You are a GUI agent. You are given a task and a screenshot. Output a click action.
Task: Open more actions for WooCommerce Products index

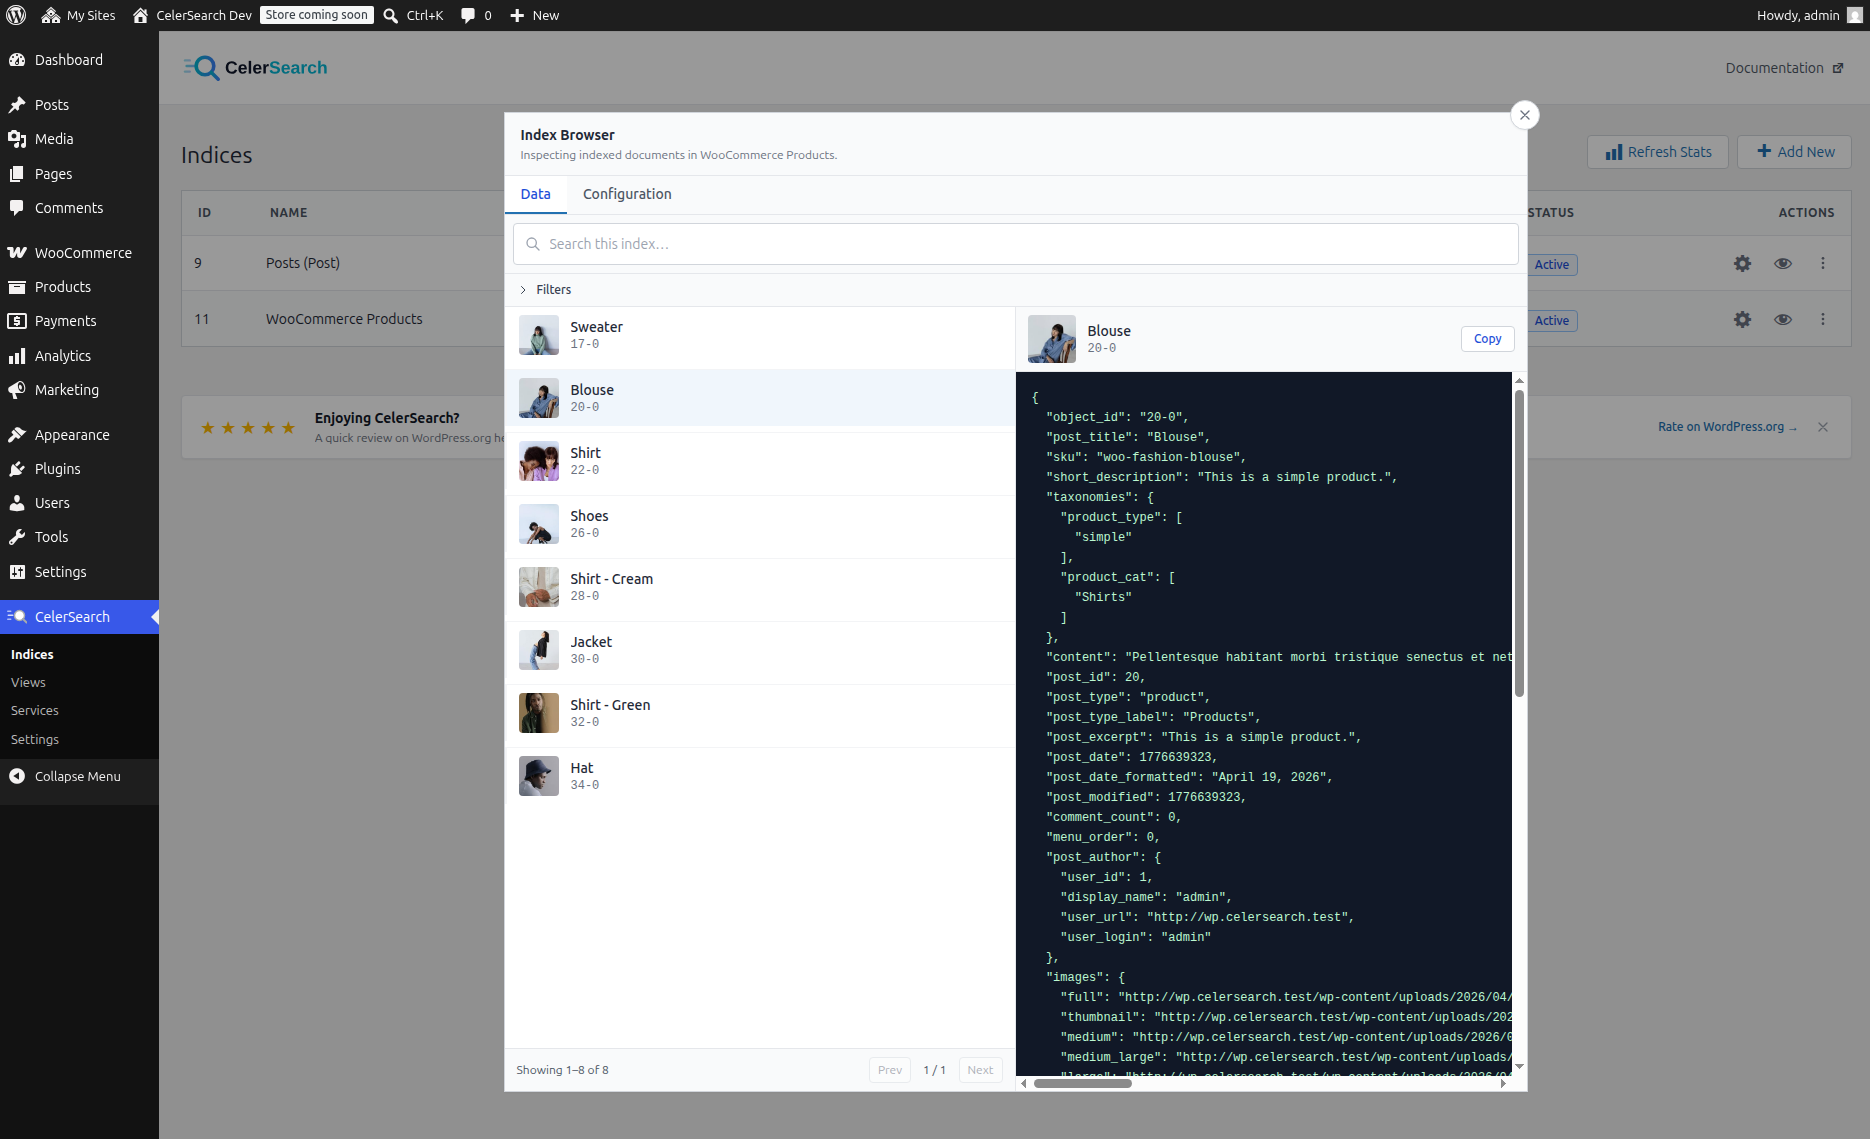click(x=1822, y=320)
